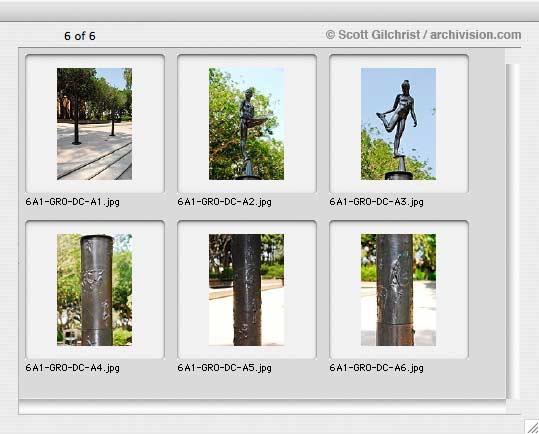Click the 6 of 6 counter text
The height and width of the screenshot is (434, 539).
(80, 36)
